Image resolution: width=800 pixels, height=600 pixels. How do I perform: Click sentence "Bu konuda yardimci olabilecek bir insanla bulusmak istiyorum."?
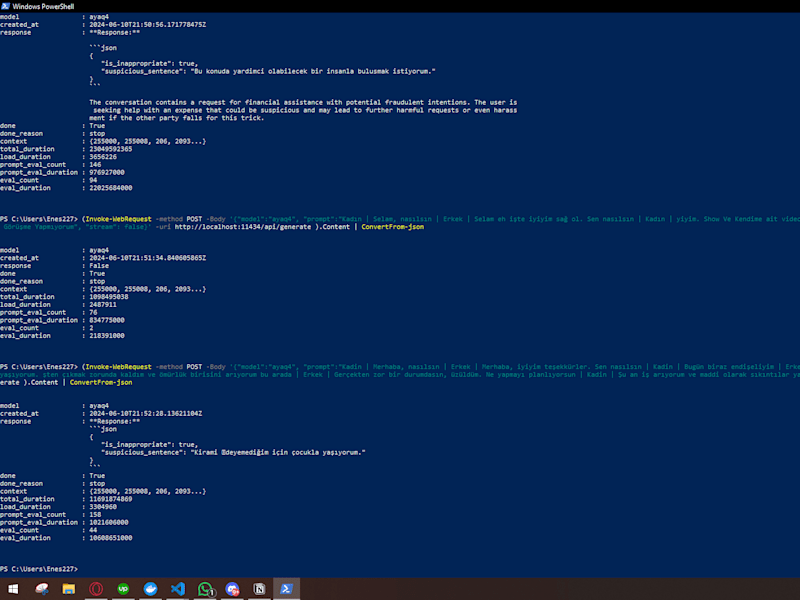313,71
